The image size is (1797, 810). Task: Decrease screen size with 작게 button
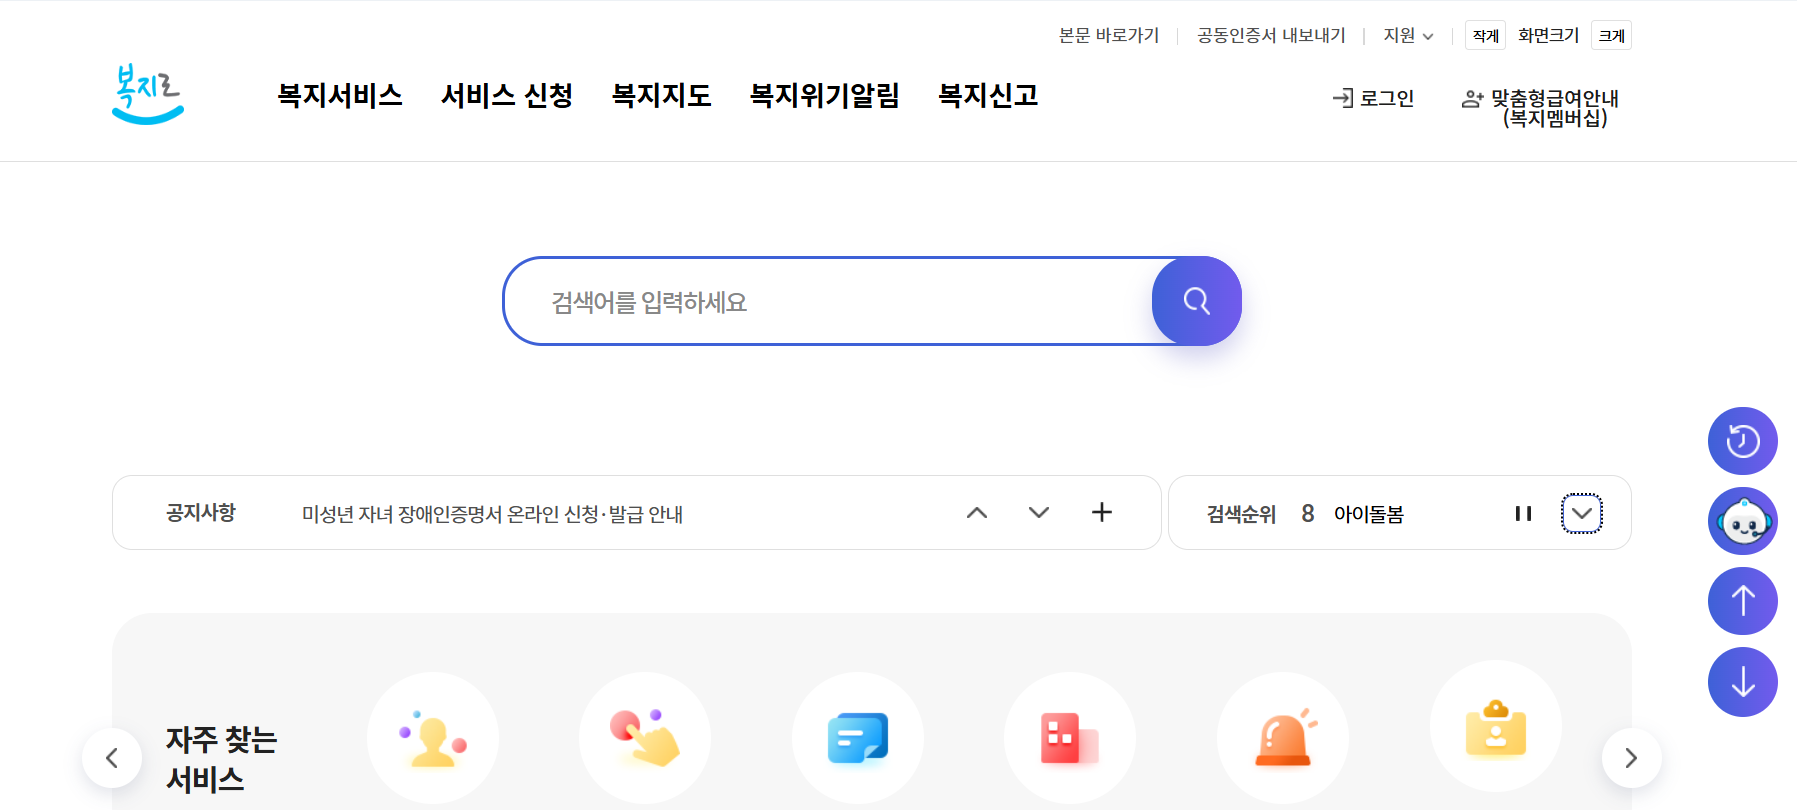(1485, 35)
